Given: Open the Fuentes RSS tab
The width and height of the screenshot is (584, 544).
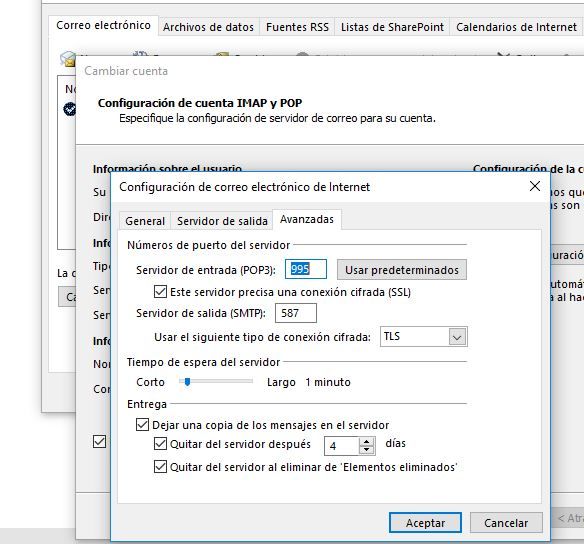Looking at the screenshot, I should (297, 27).
